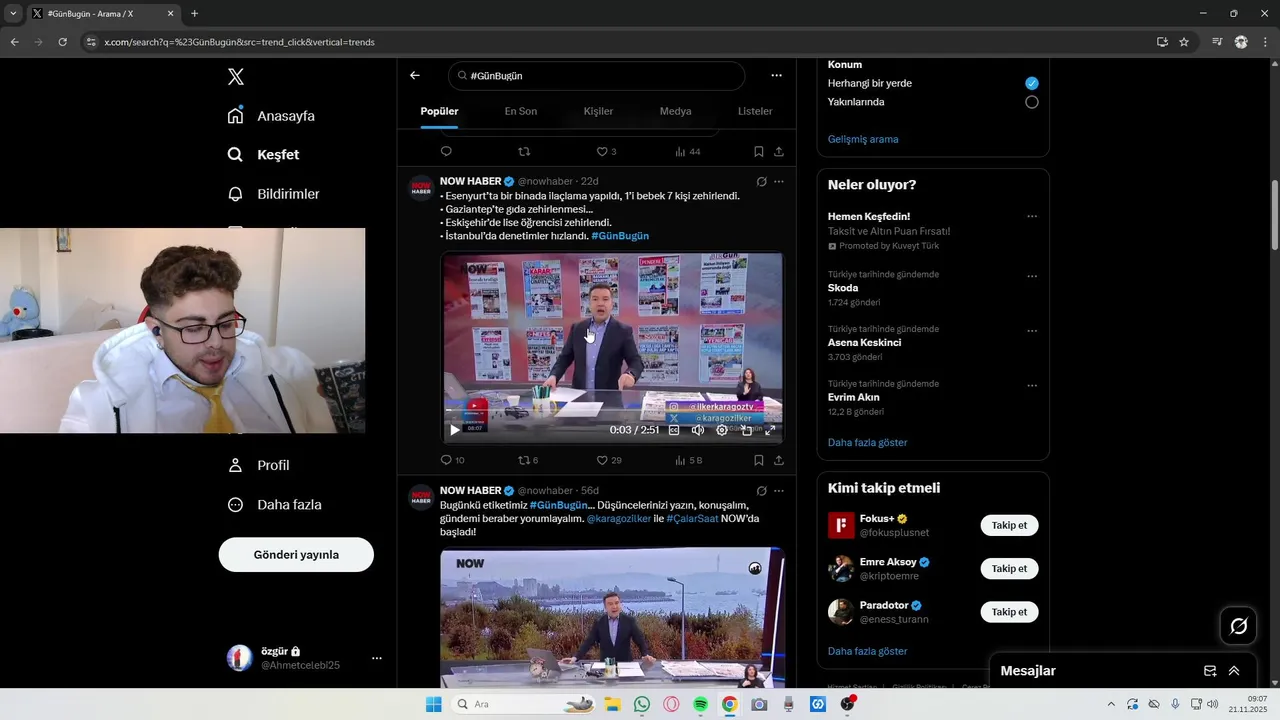Open more options for Hemen Keşfedin promo
The height and width of the screenshot is (720, 1280).
(1032, 216)
